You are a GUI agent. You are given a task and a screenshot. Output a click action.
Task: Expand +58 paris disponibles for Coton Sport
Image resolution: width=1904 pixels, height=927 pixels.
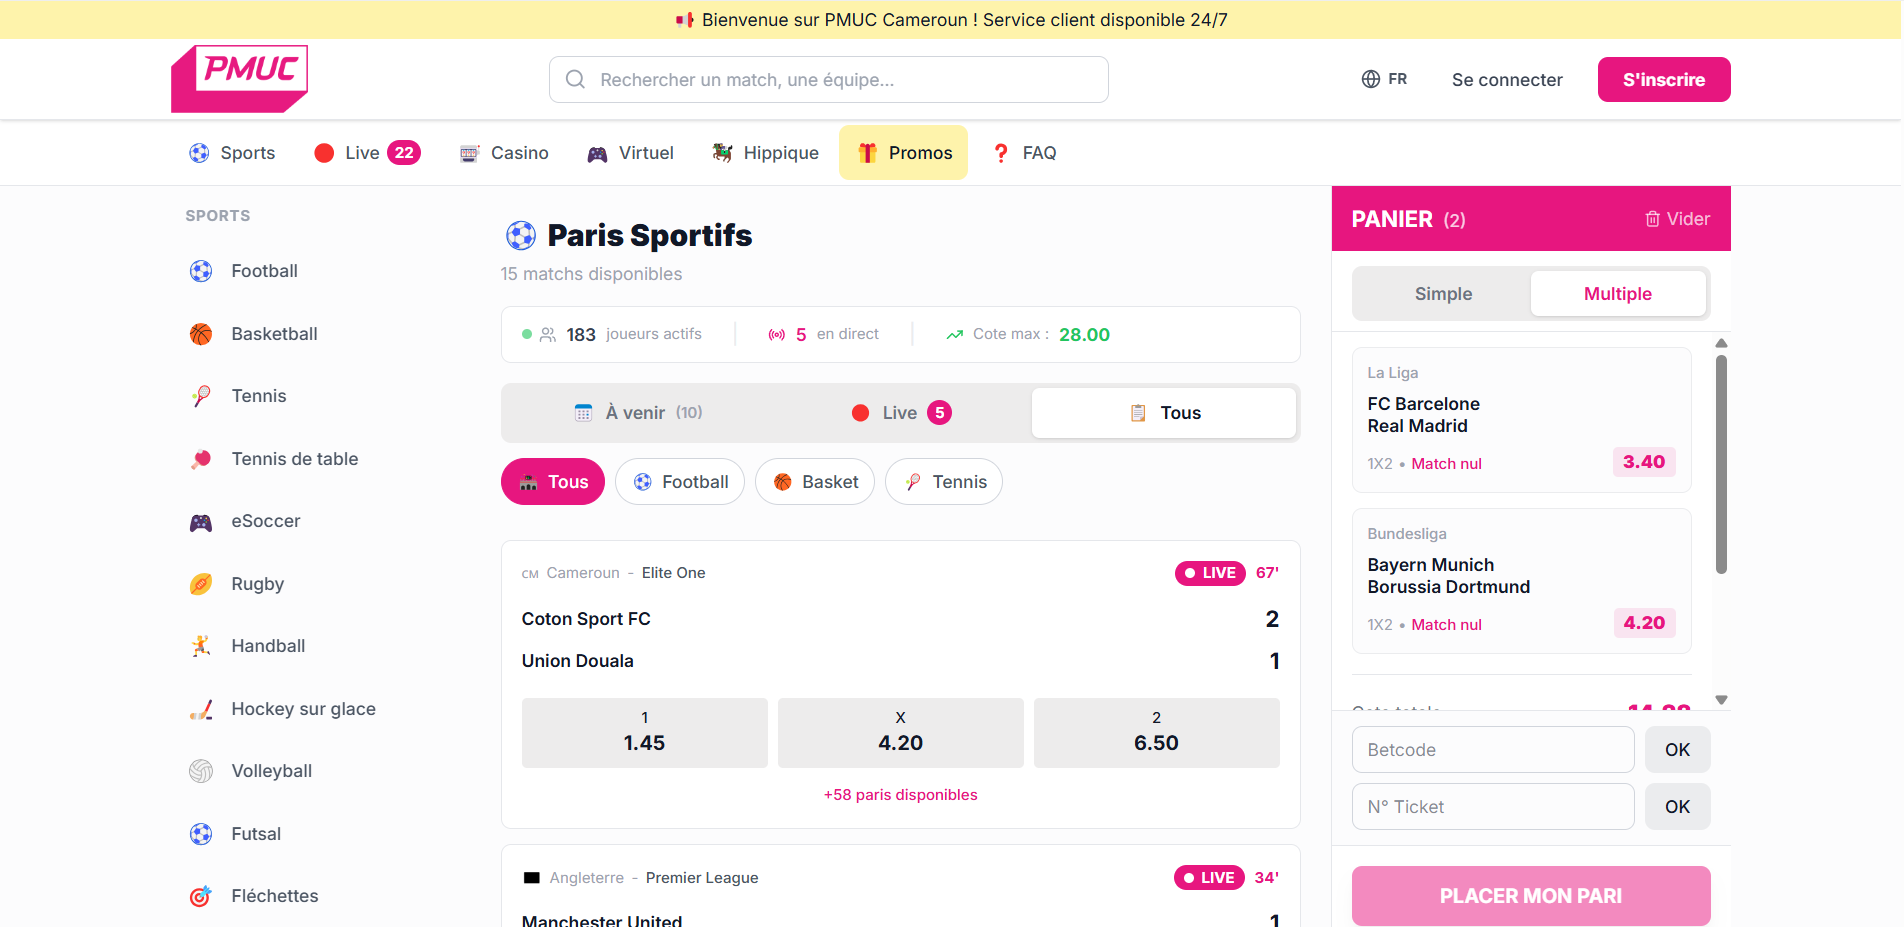901,795
